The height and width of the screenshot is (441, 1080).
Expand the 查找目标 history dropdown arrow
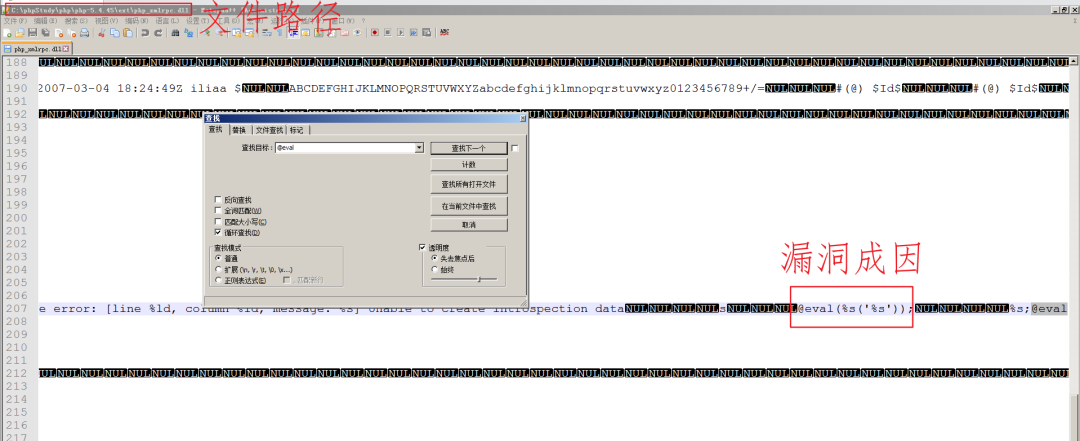[x=419, y=147]
